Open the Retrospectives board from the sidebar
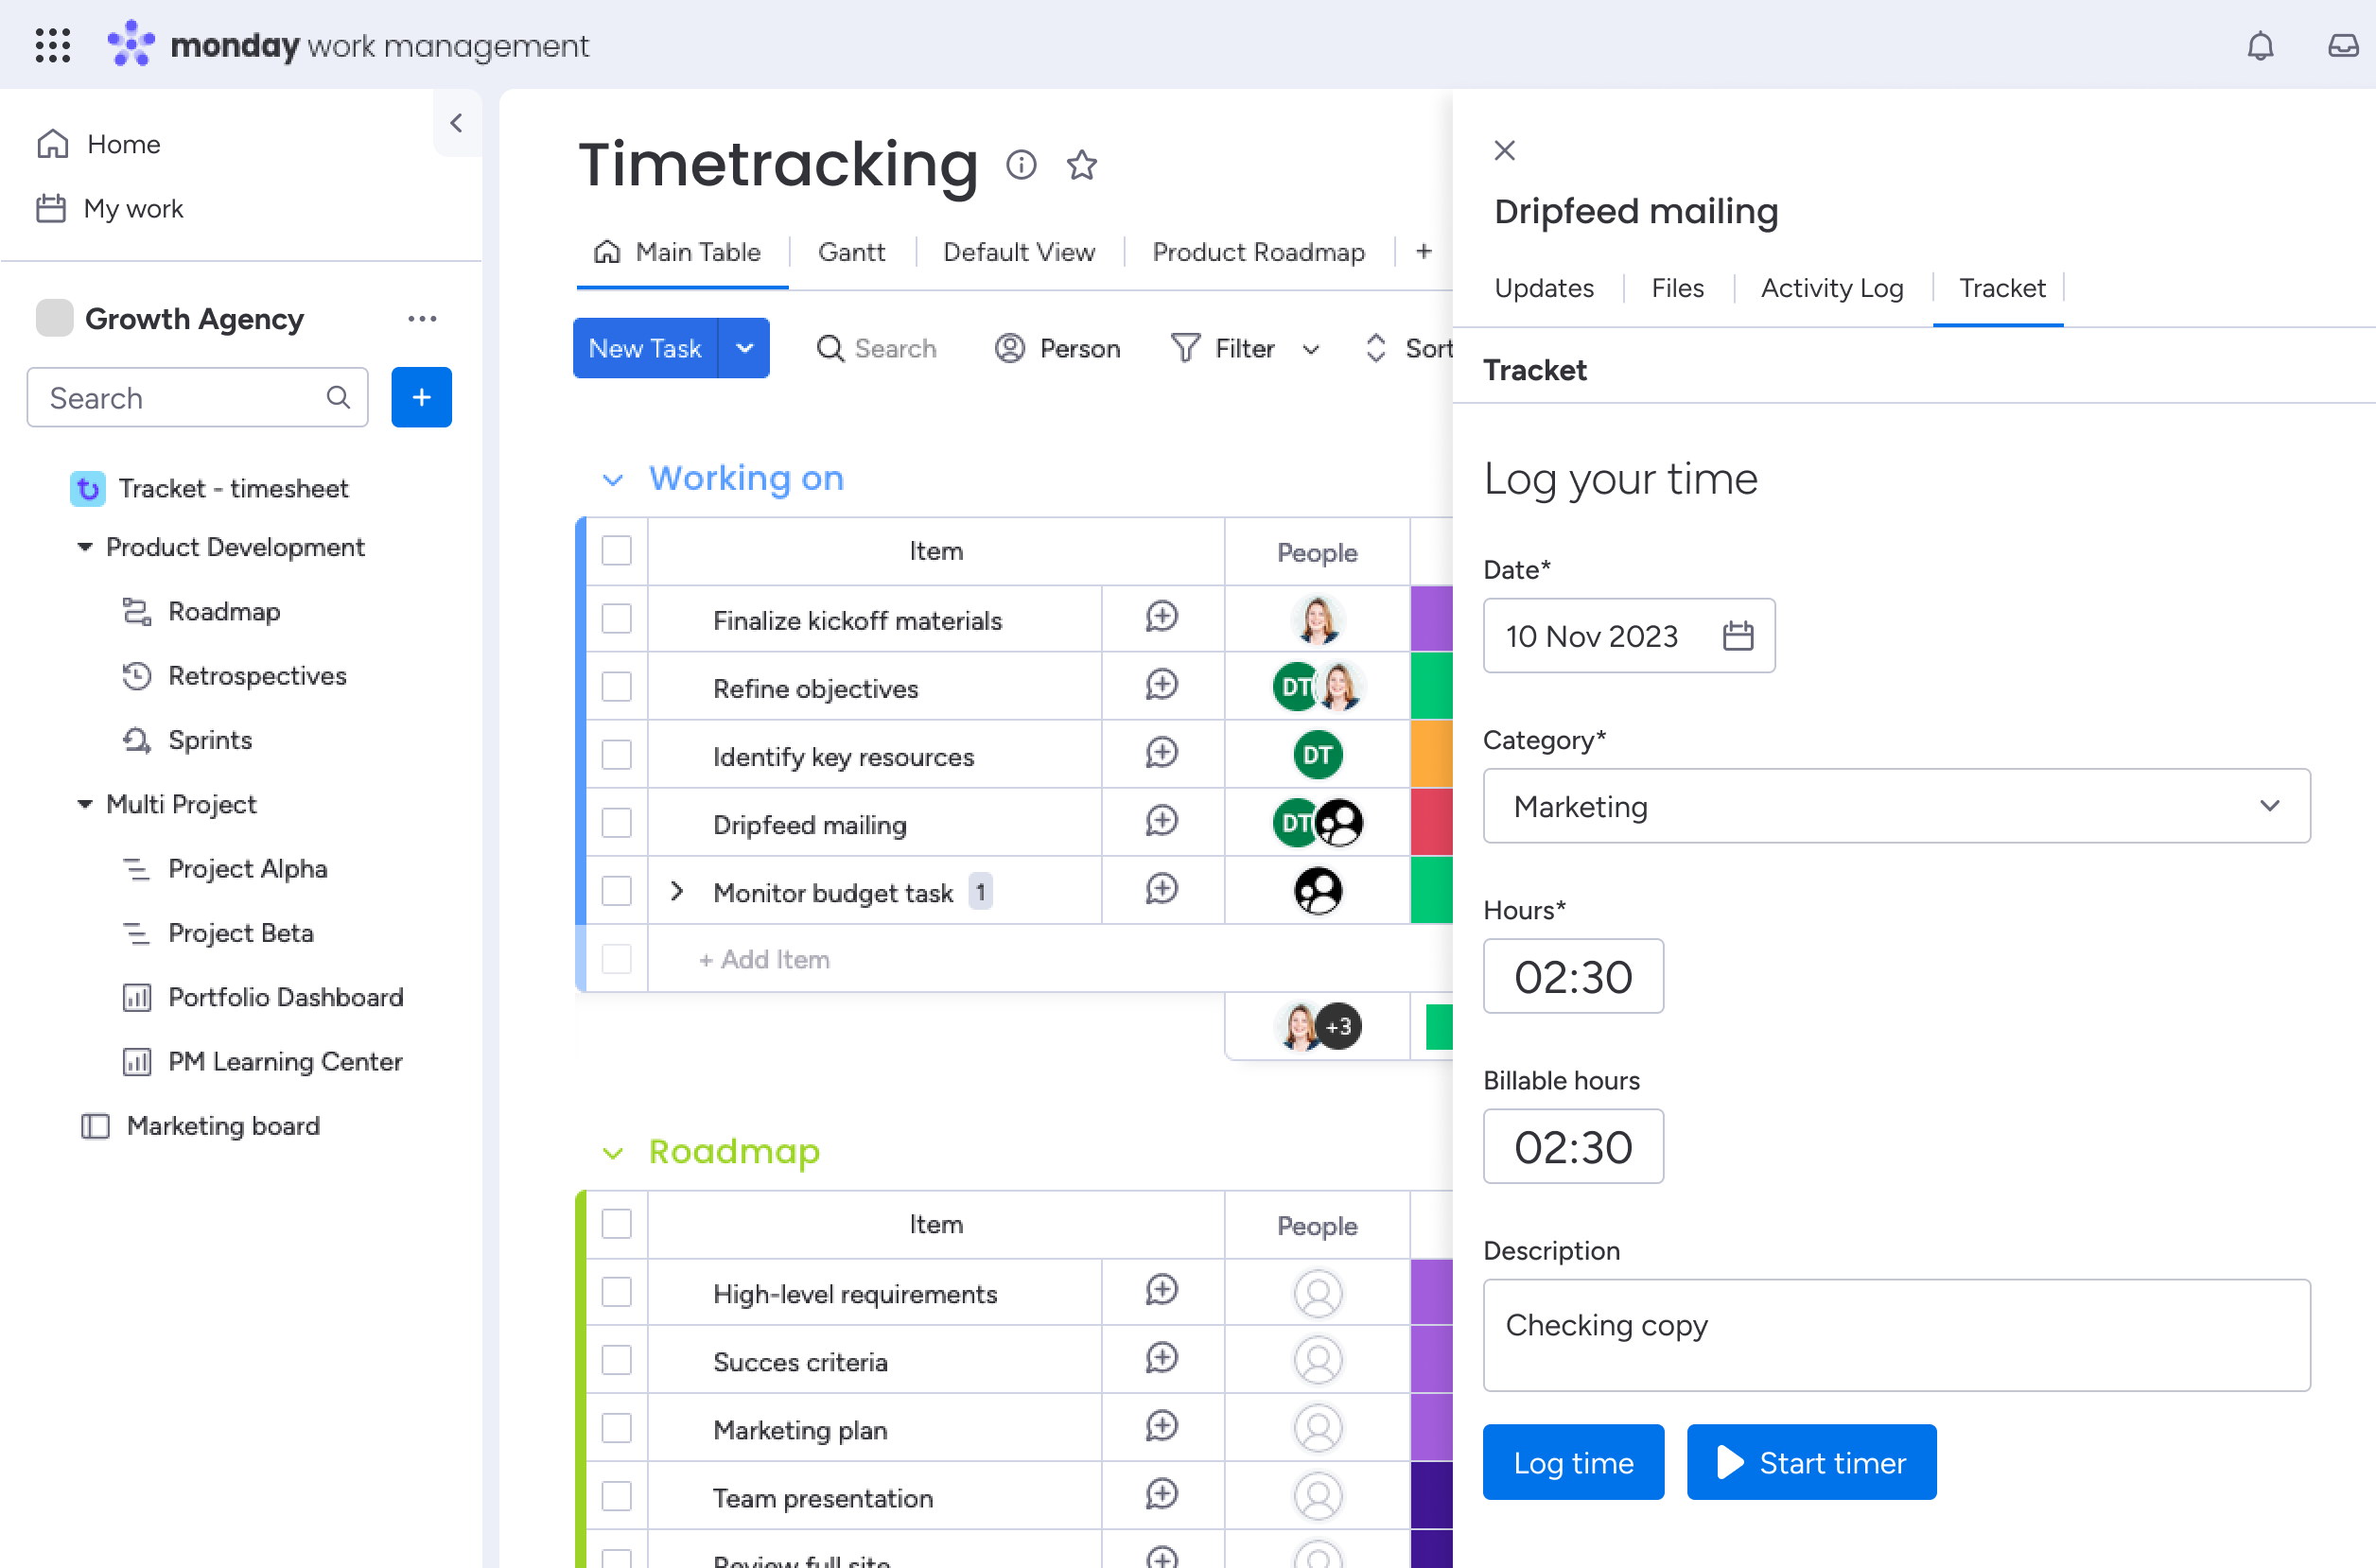The image size is (2376, 1568). pos(257,676)
